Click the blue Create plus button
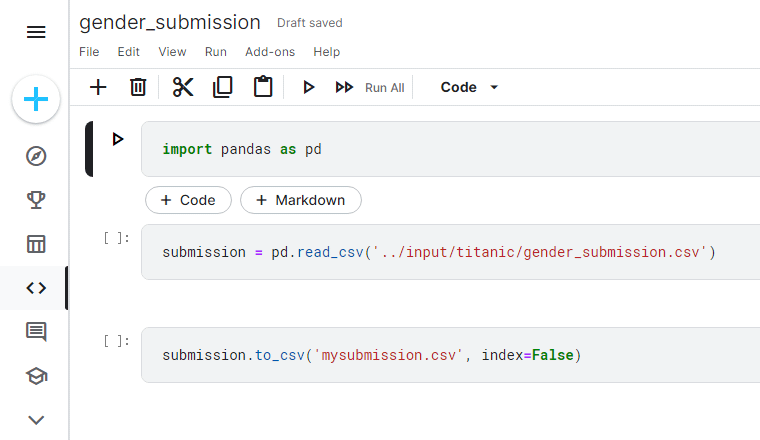 click(36, 99)
